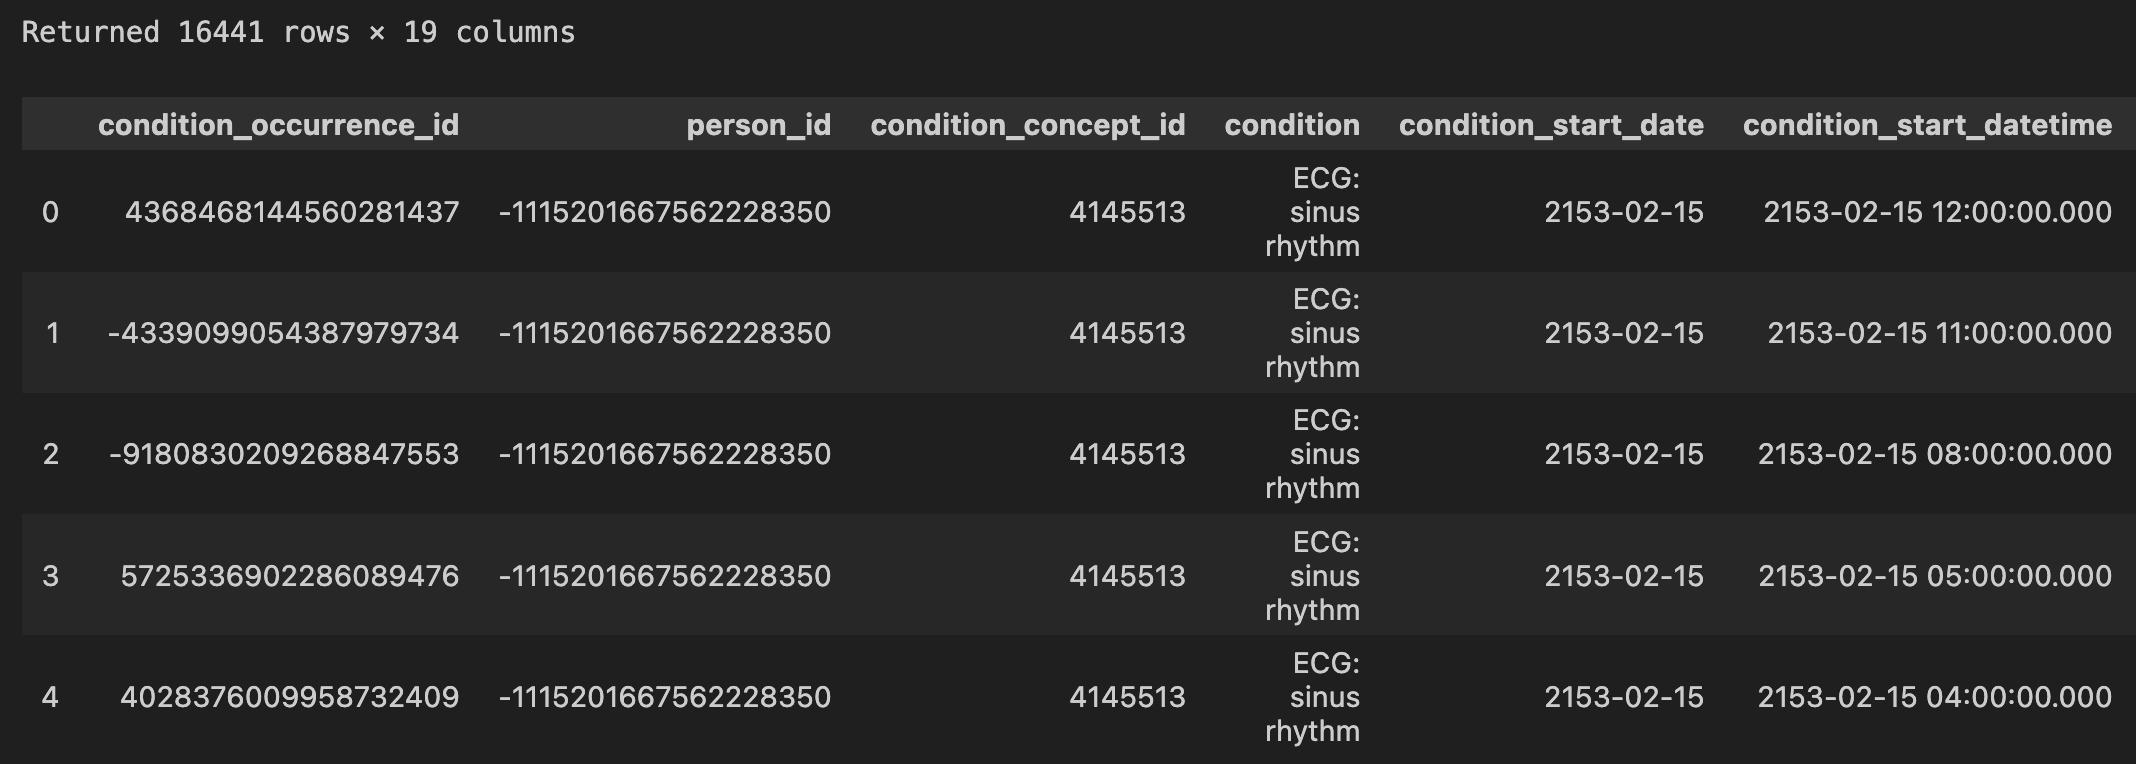Select cell -4339099054387979734
This screenshot has width=2136, height=764.
[x=283, y=333]
